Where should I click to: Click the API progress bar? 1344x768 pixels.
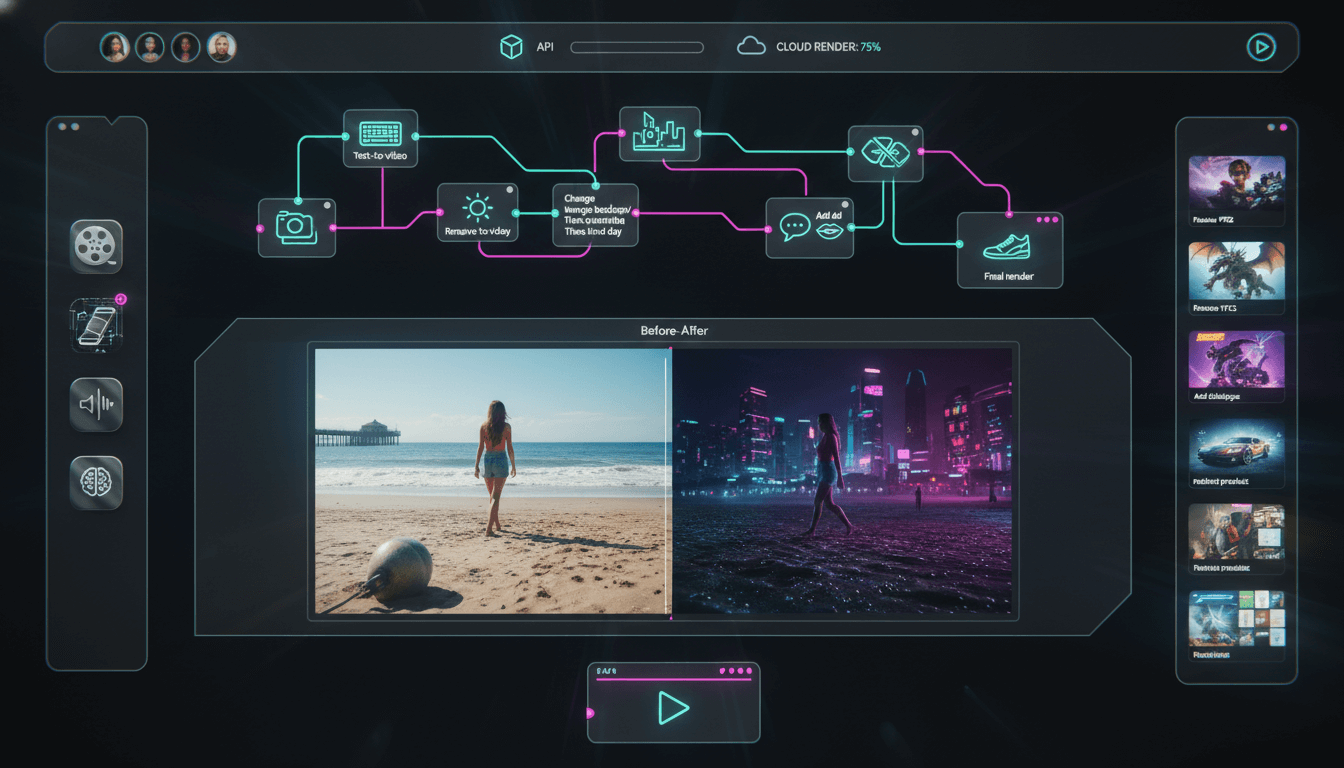pyautogui.click(x=636, y=47)
